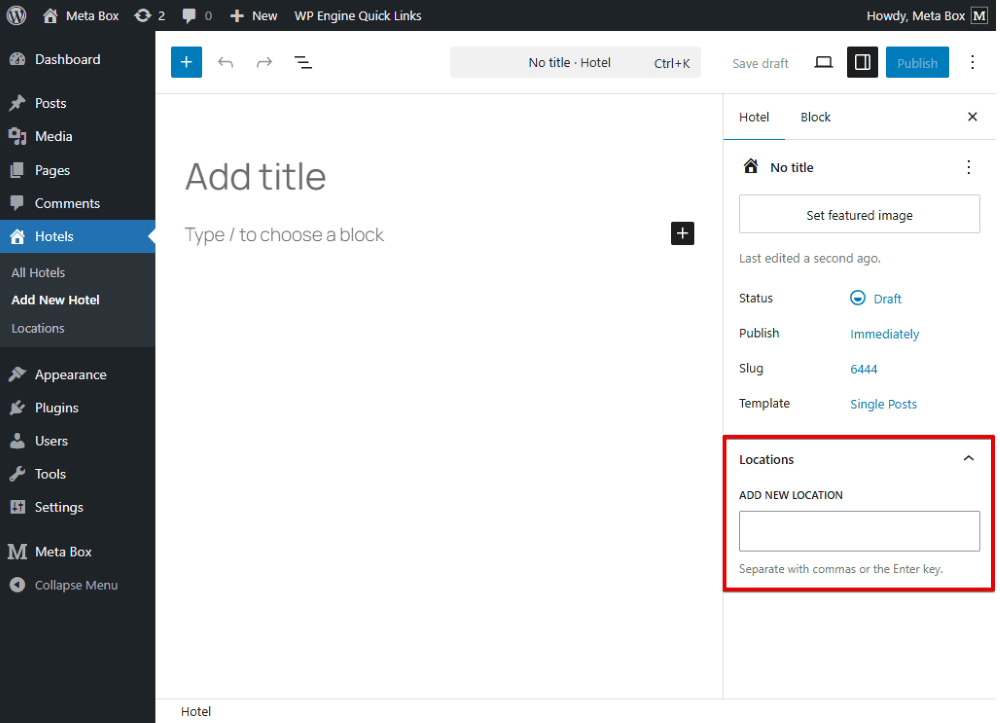Click the laptop preview view icon
This screenshot has height=723, width=1000.
823,62
